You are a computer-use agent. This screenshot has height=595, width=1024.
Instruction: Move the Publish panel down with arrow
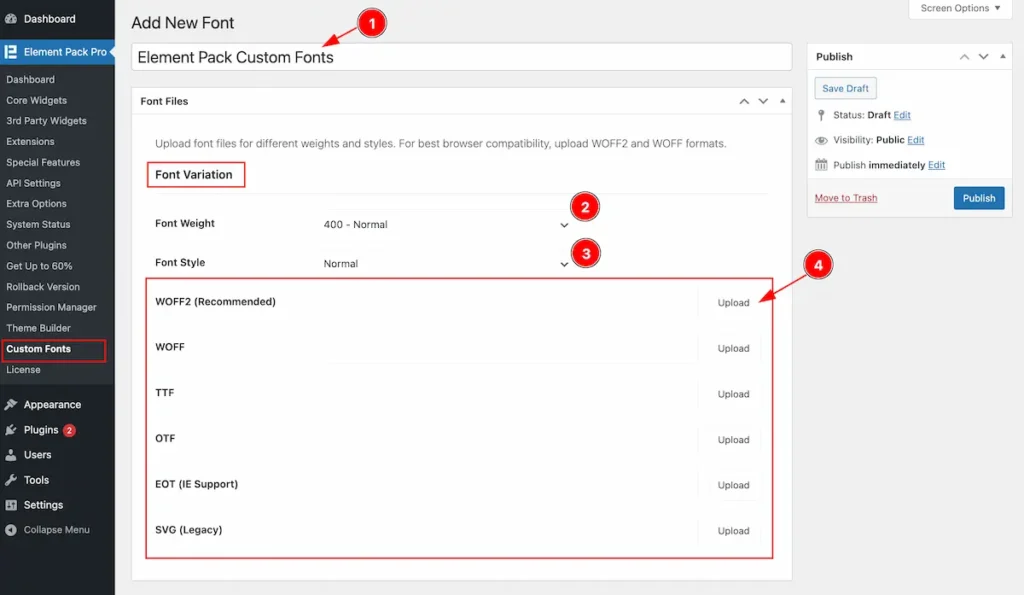[x=983, y=57]
